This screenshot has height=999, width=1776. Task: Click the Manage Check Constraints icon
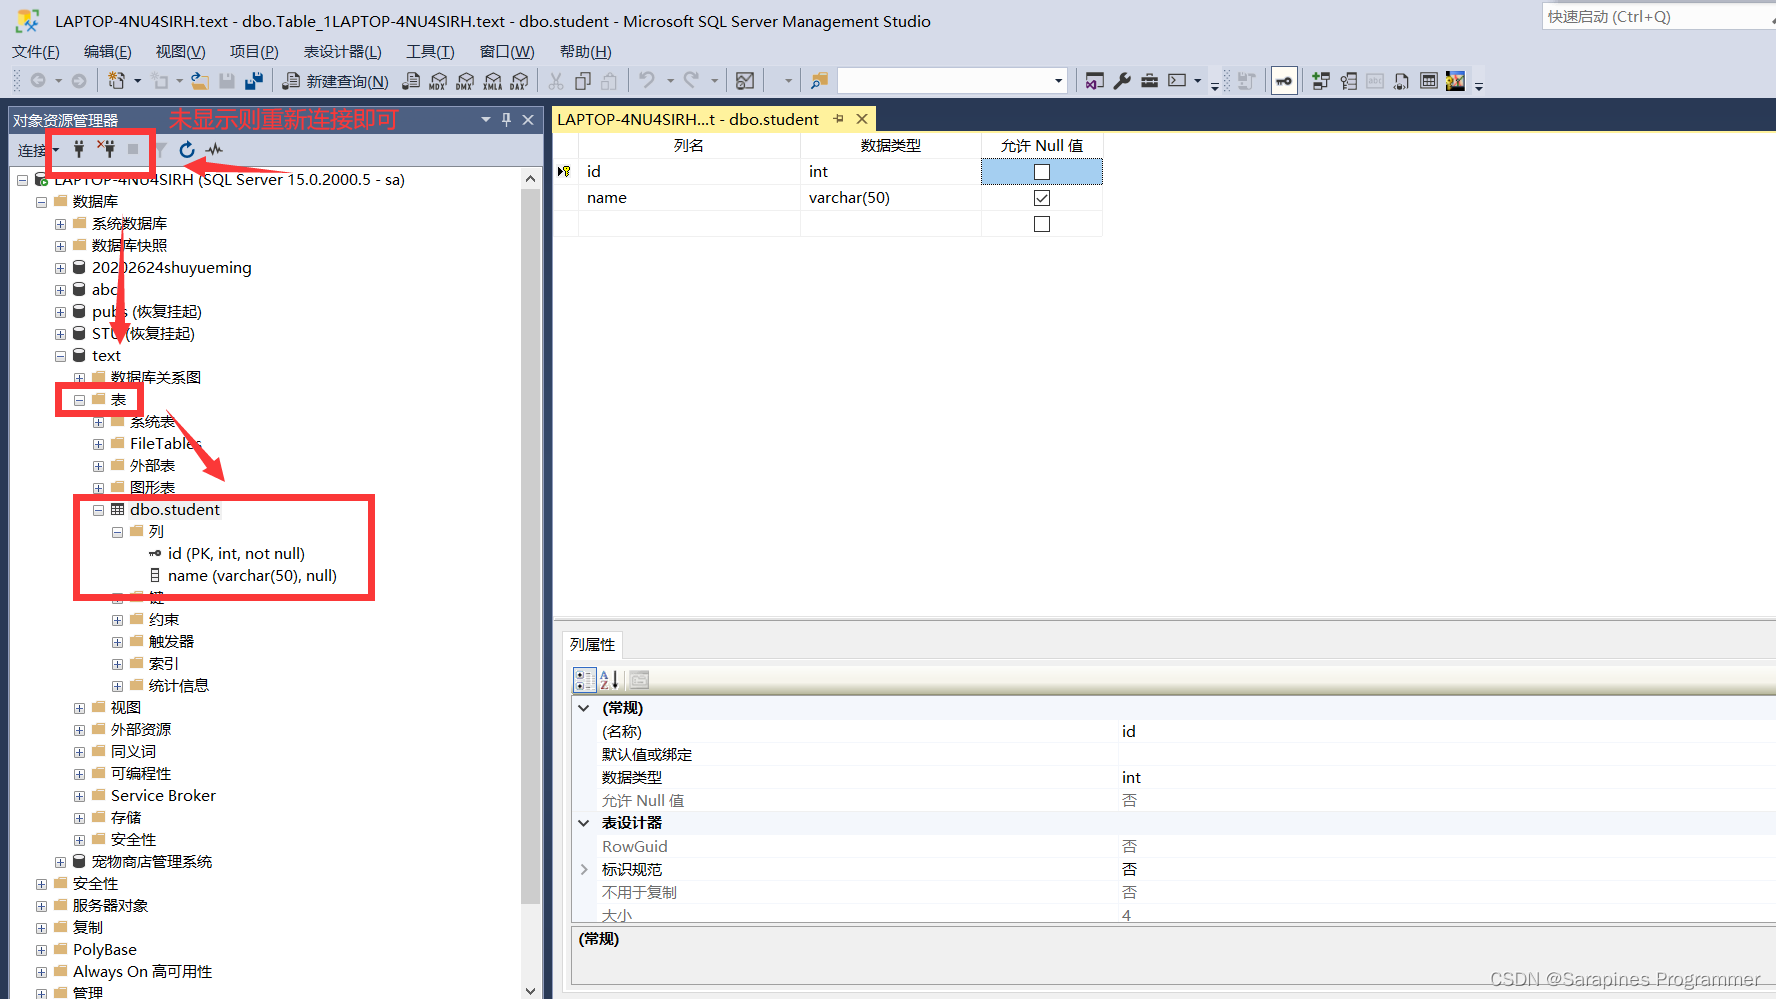(1429, 81)
